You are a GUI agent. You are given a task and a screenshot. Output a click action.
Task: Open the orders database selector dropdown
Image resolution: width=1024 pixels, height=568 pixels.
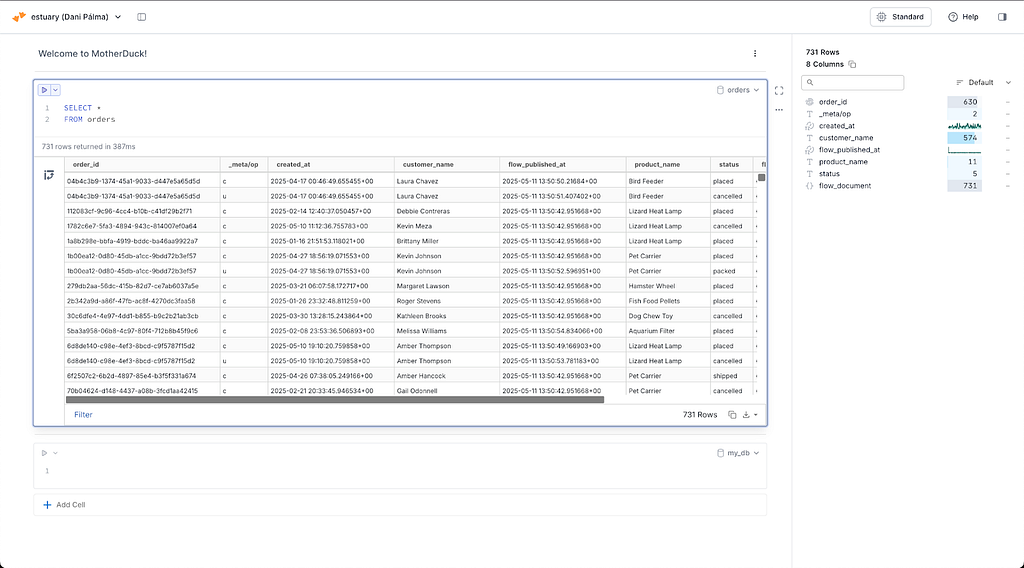[x=738, y=90]
